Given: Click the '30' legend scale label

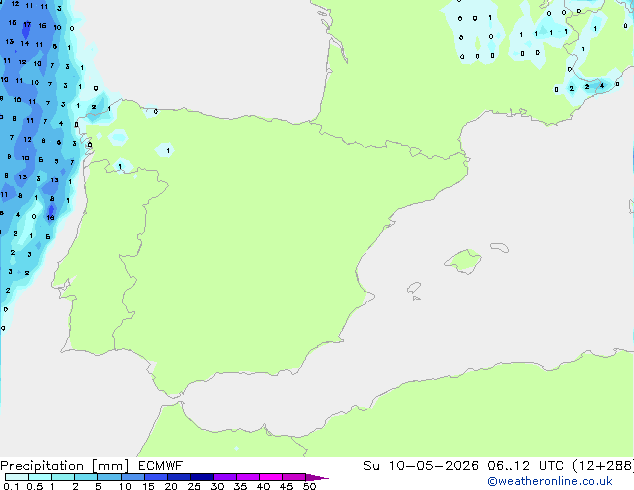Looking at the screenshot, I should 217,486.
